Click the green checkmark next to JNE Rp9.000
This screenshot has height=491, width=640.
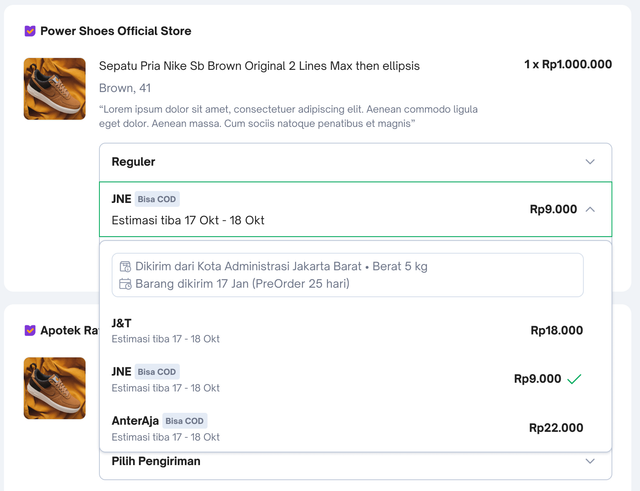574,379
